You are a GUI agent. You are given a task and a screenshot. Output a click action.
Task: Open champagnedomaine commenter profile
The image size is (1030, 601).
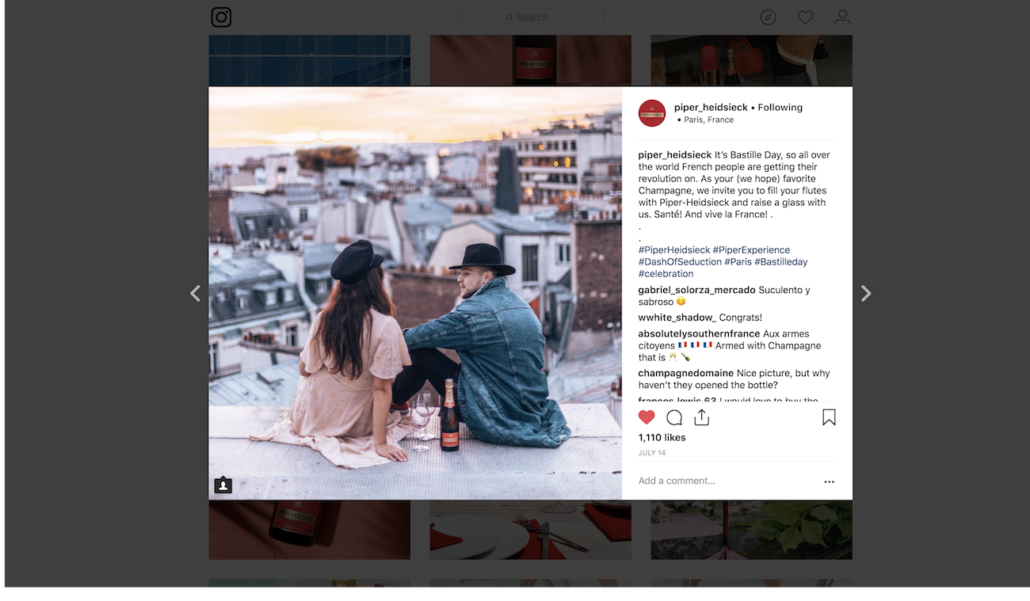[686, 373]
